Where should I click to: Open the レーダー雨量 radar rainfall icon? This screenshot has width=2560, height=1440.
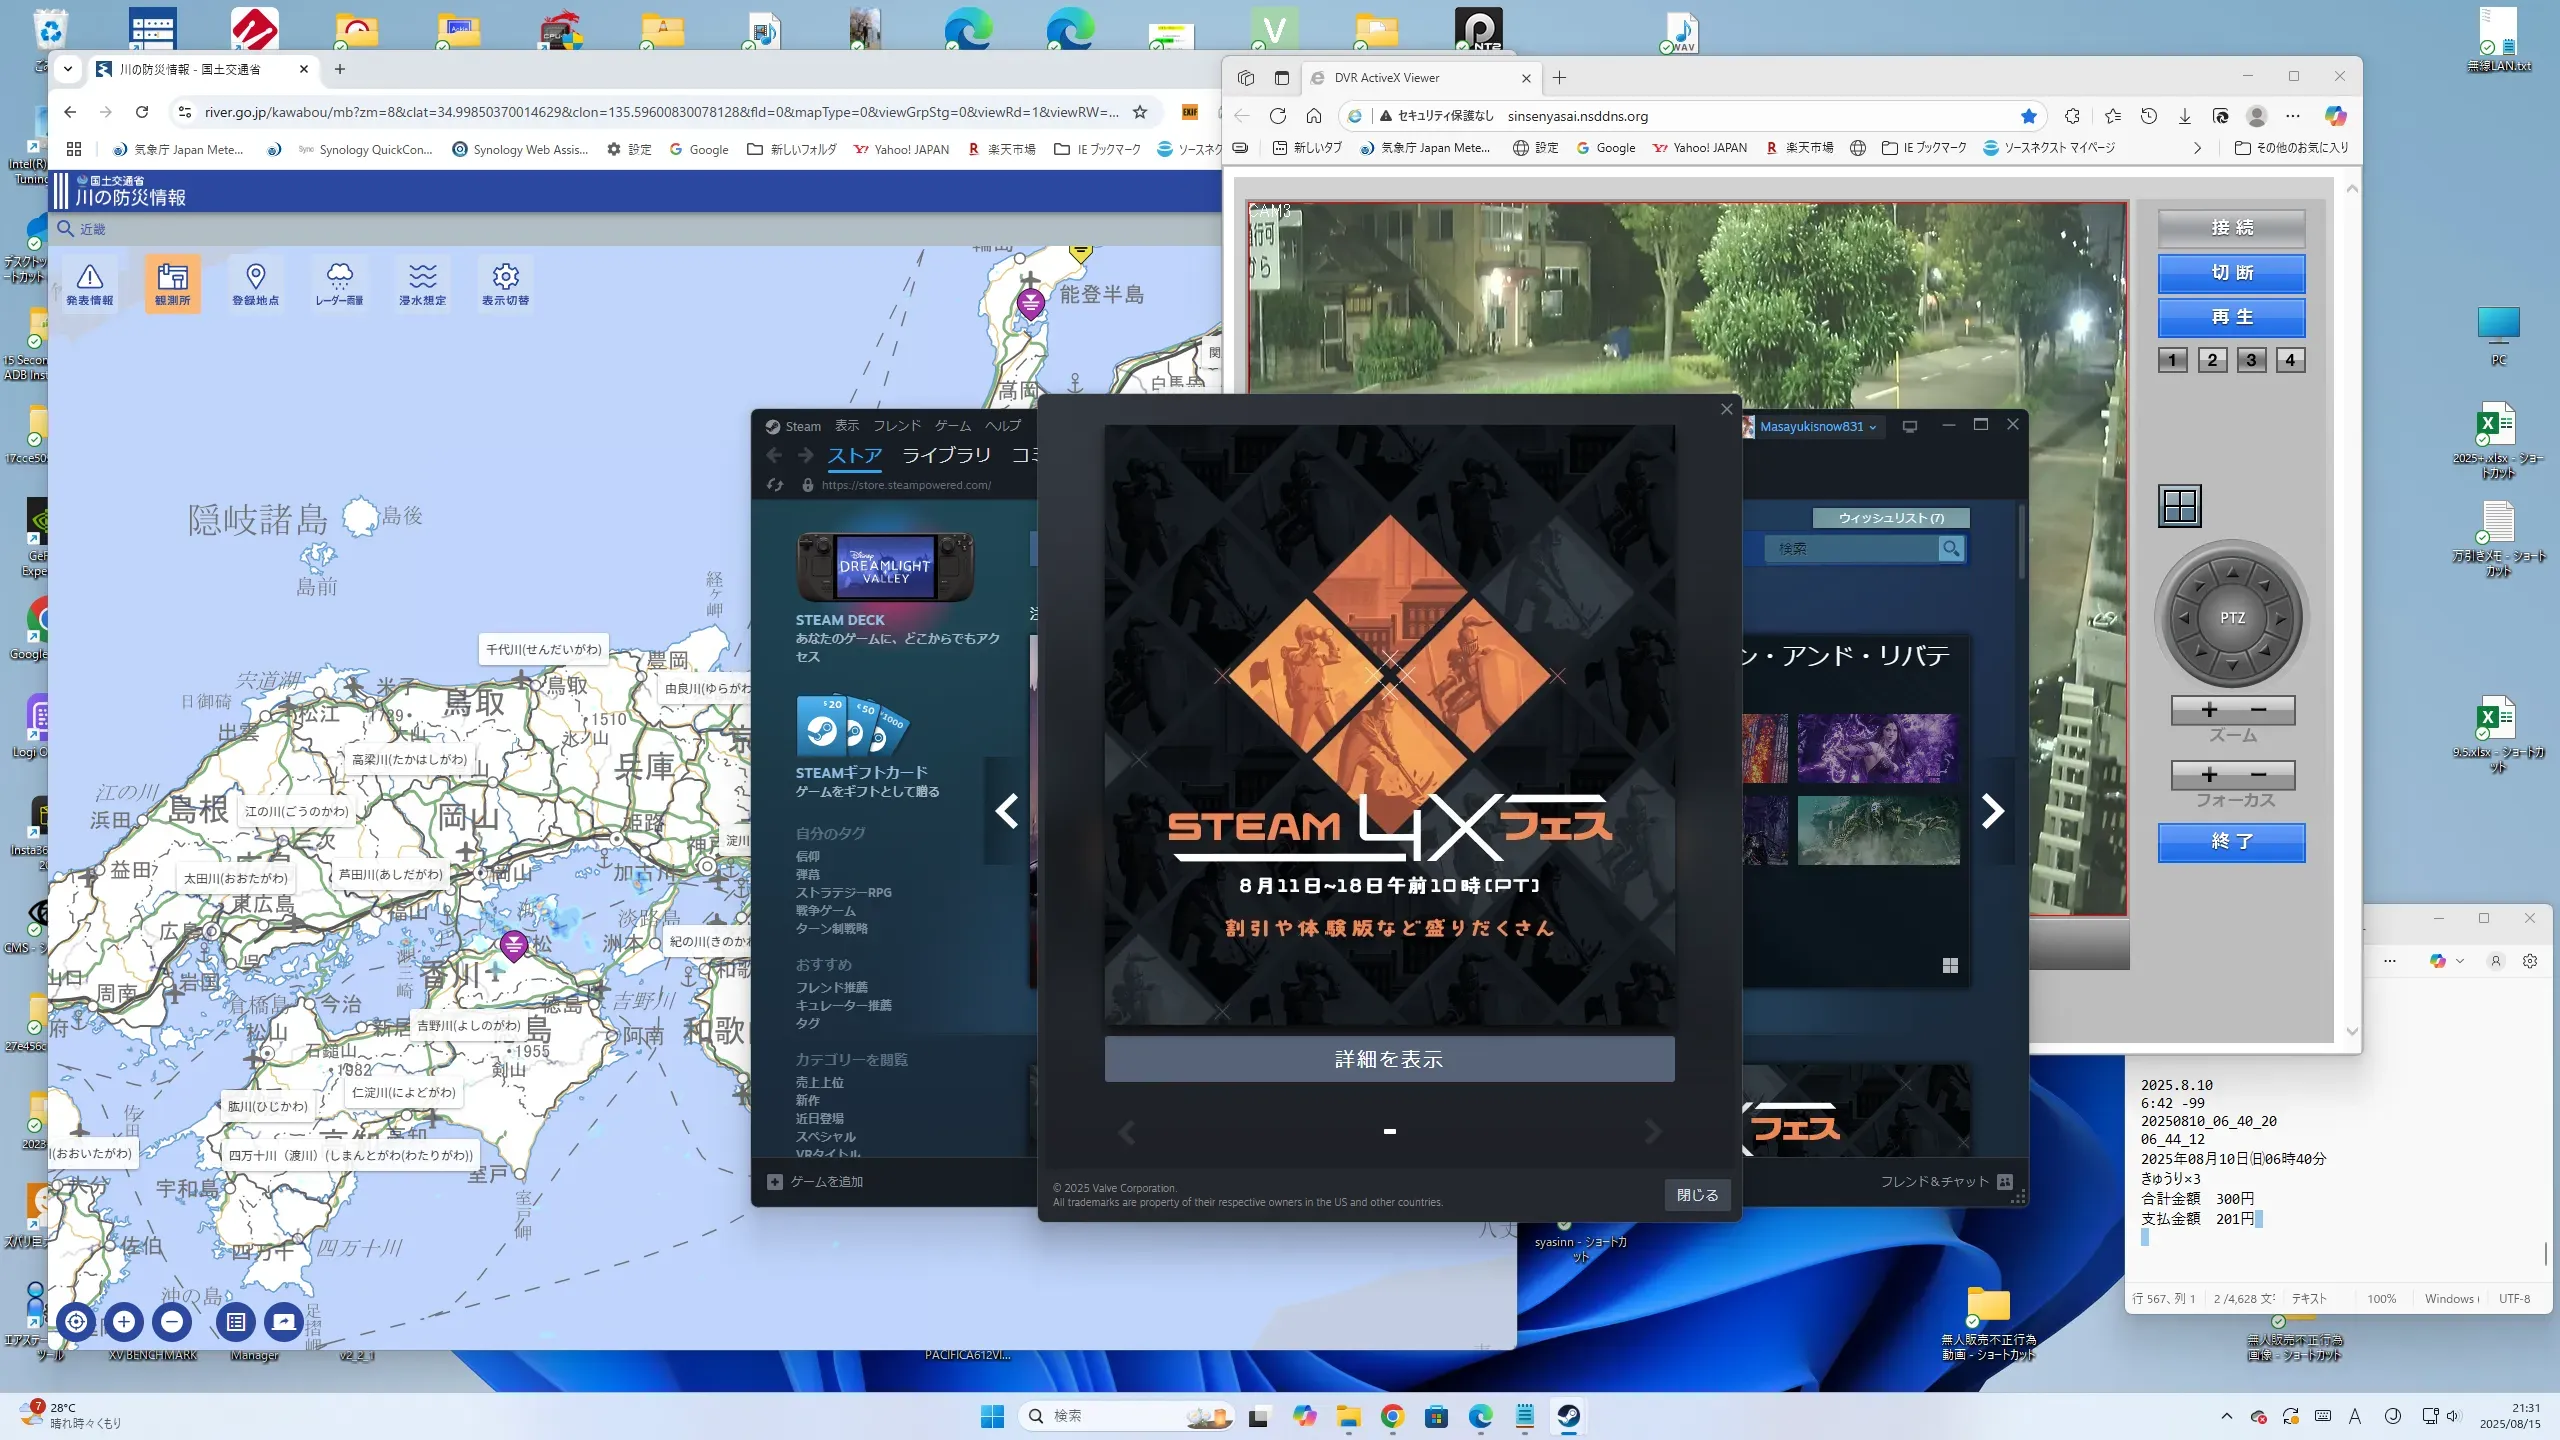pos(339,284)
